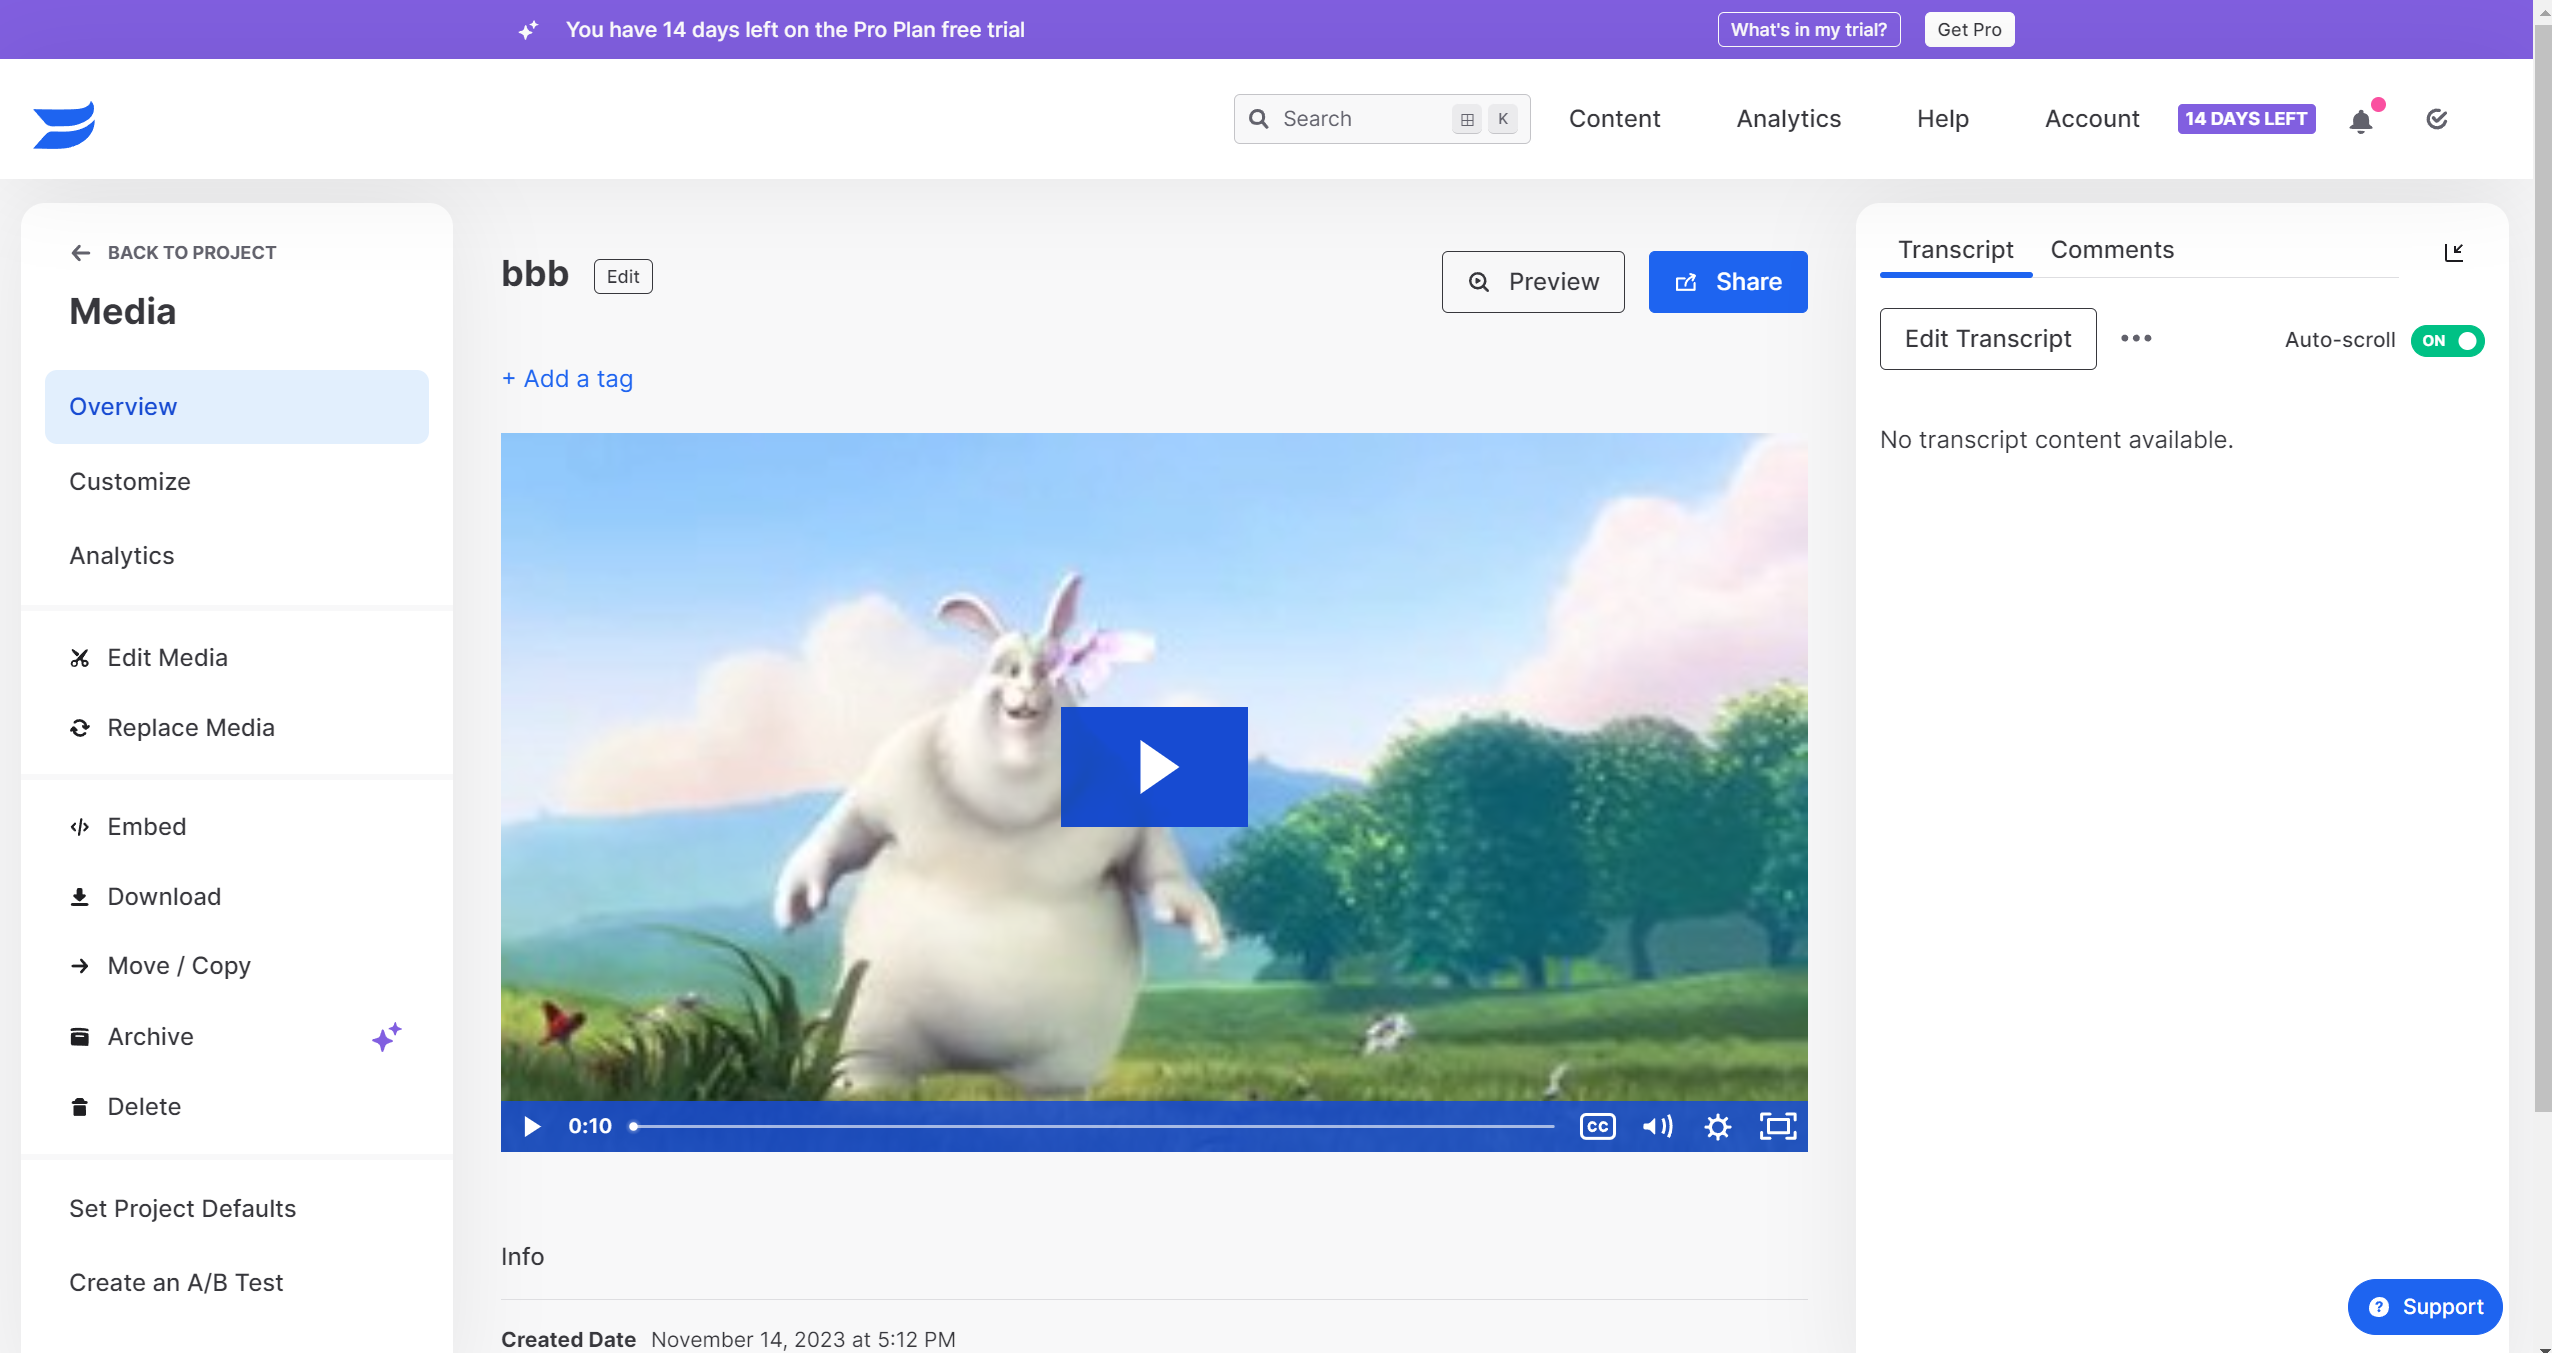Switch to the Comments tab
Viewport: 2552px width, 1353px height.
point(2112,250)
